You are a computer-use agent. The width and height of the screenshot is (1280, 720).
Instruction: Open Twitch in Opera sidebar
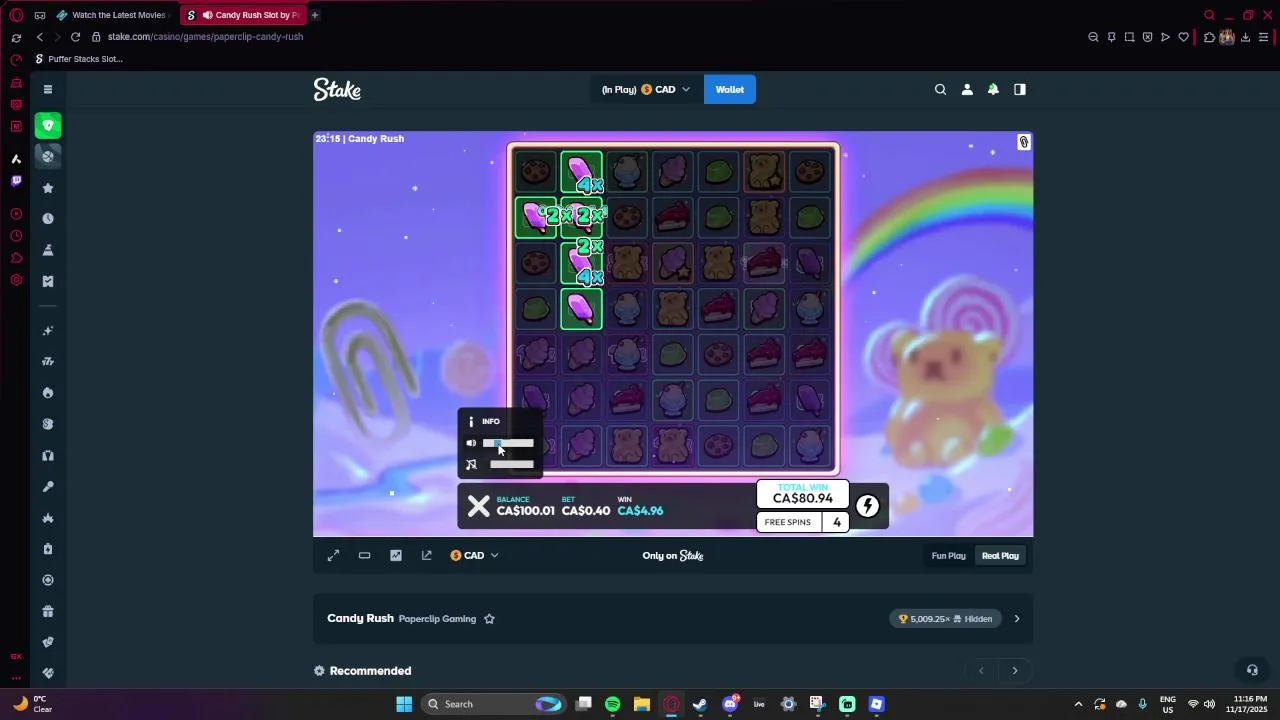click(16, 181)
